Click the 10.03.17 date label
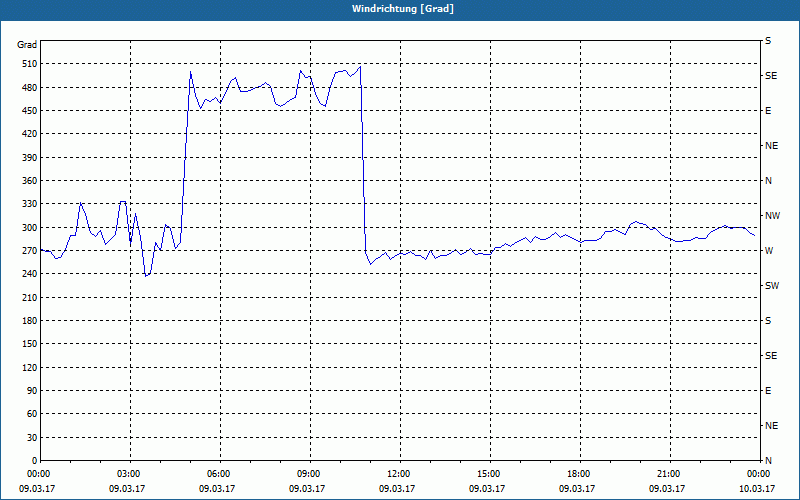Screen dimensions: 800x500 point(757,488)
